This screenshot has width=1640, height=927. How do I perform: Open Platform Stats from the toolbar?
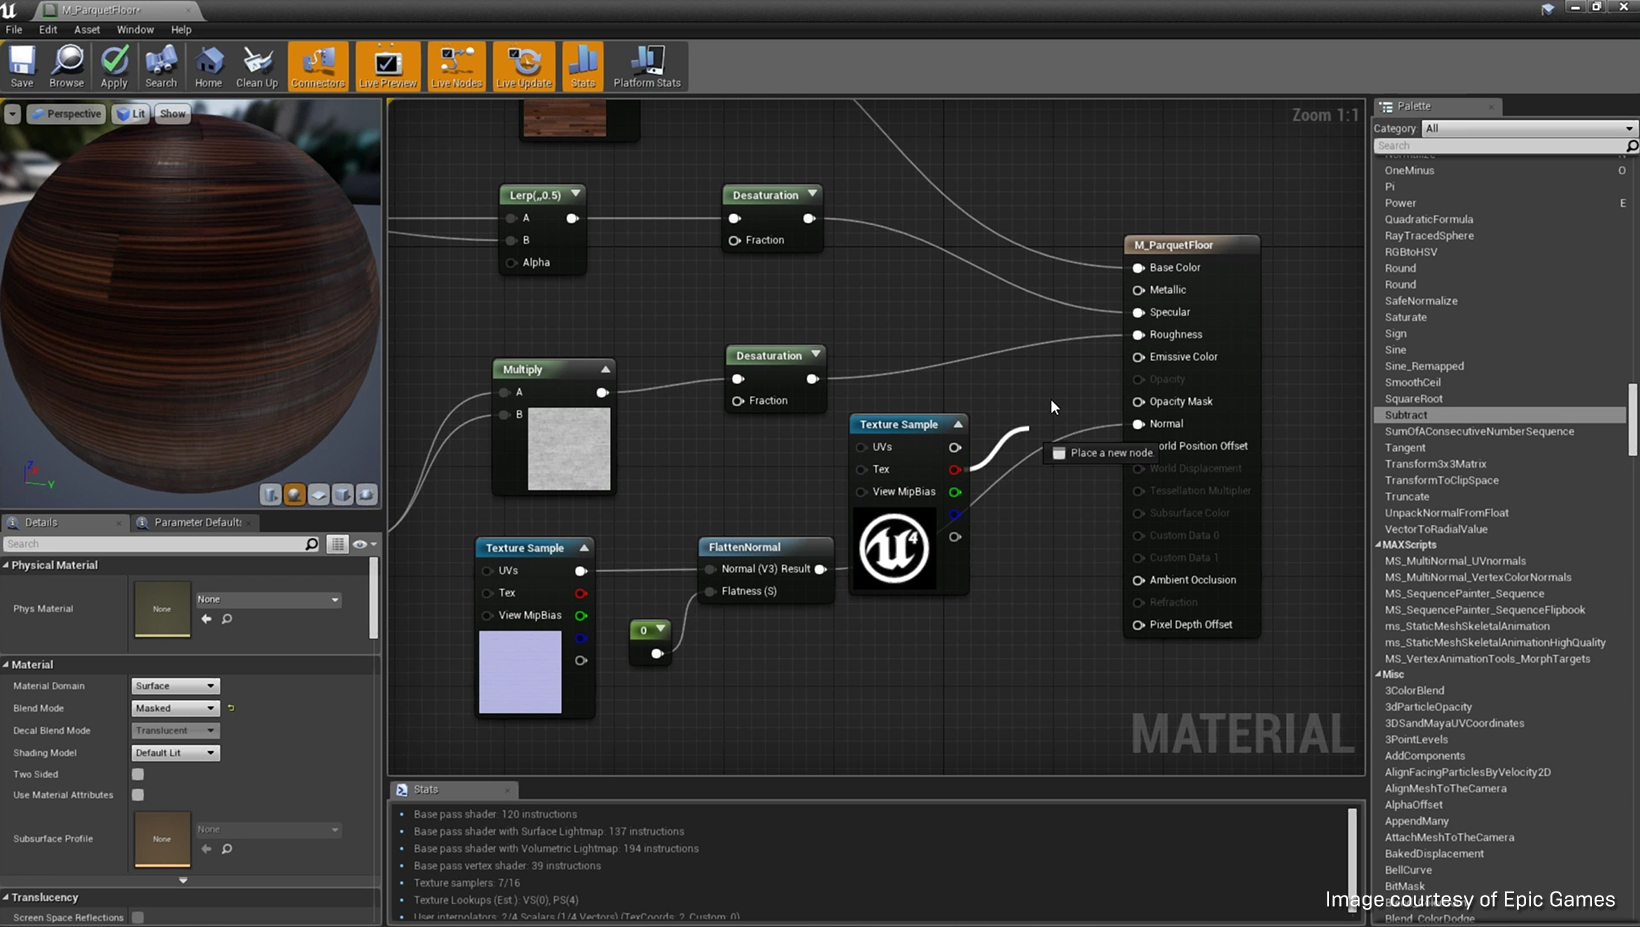(x=646, y=66)
